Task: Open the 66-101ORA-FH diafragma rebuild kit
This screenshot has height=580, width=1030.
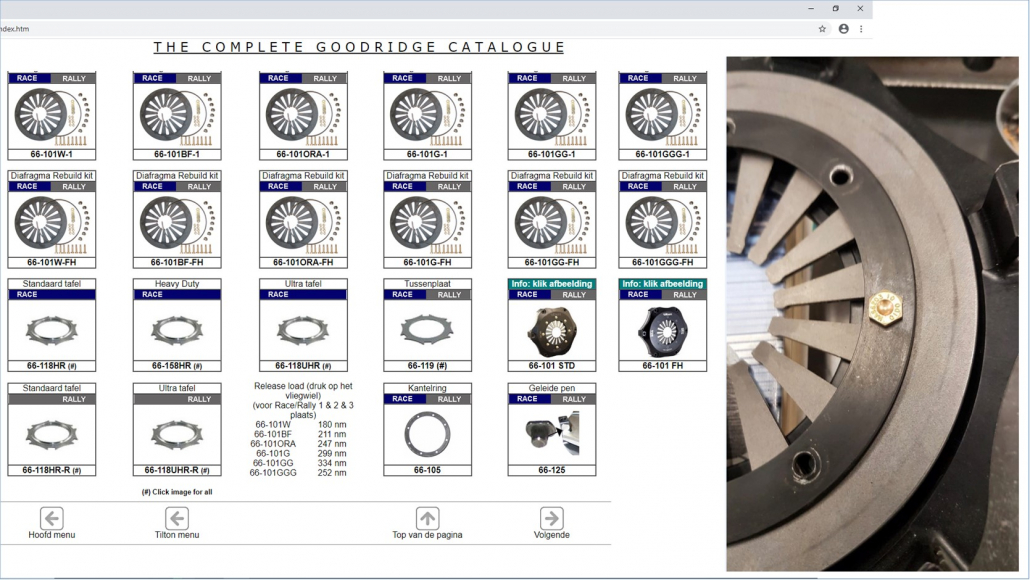Action: pos(302,224)
